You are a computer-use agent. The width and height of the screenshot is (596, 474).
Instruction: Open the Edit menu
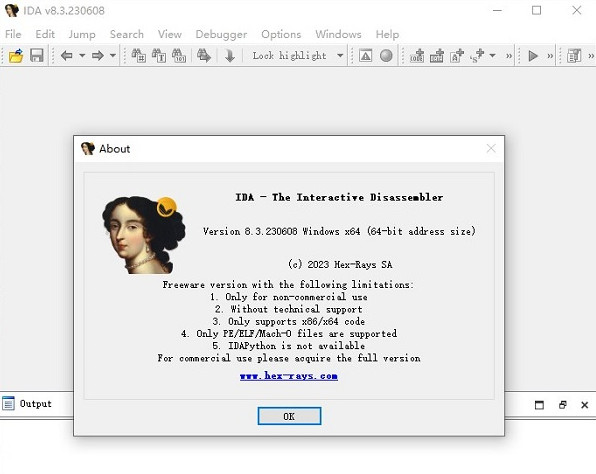coord(45,34)
